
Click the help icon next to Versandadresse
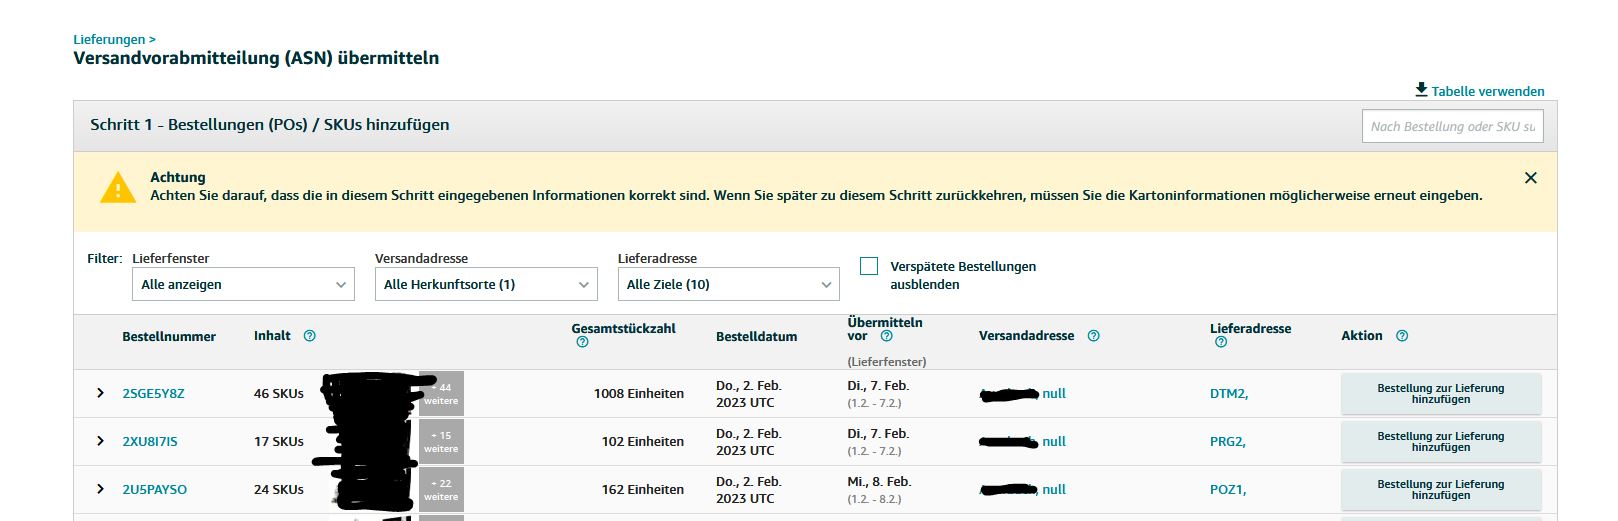click(x=1093, y=336)
